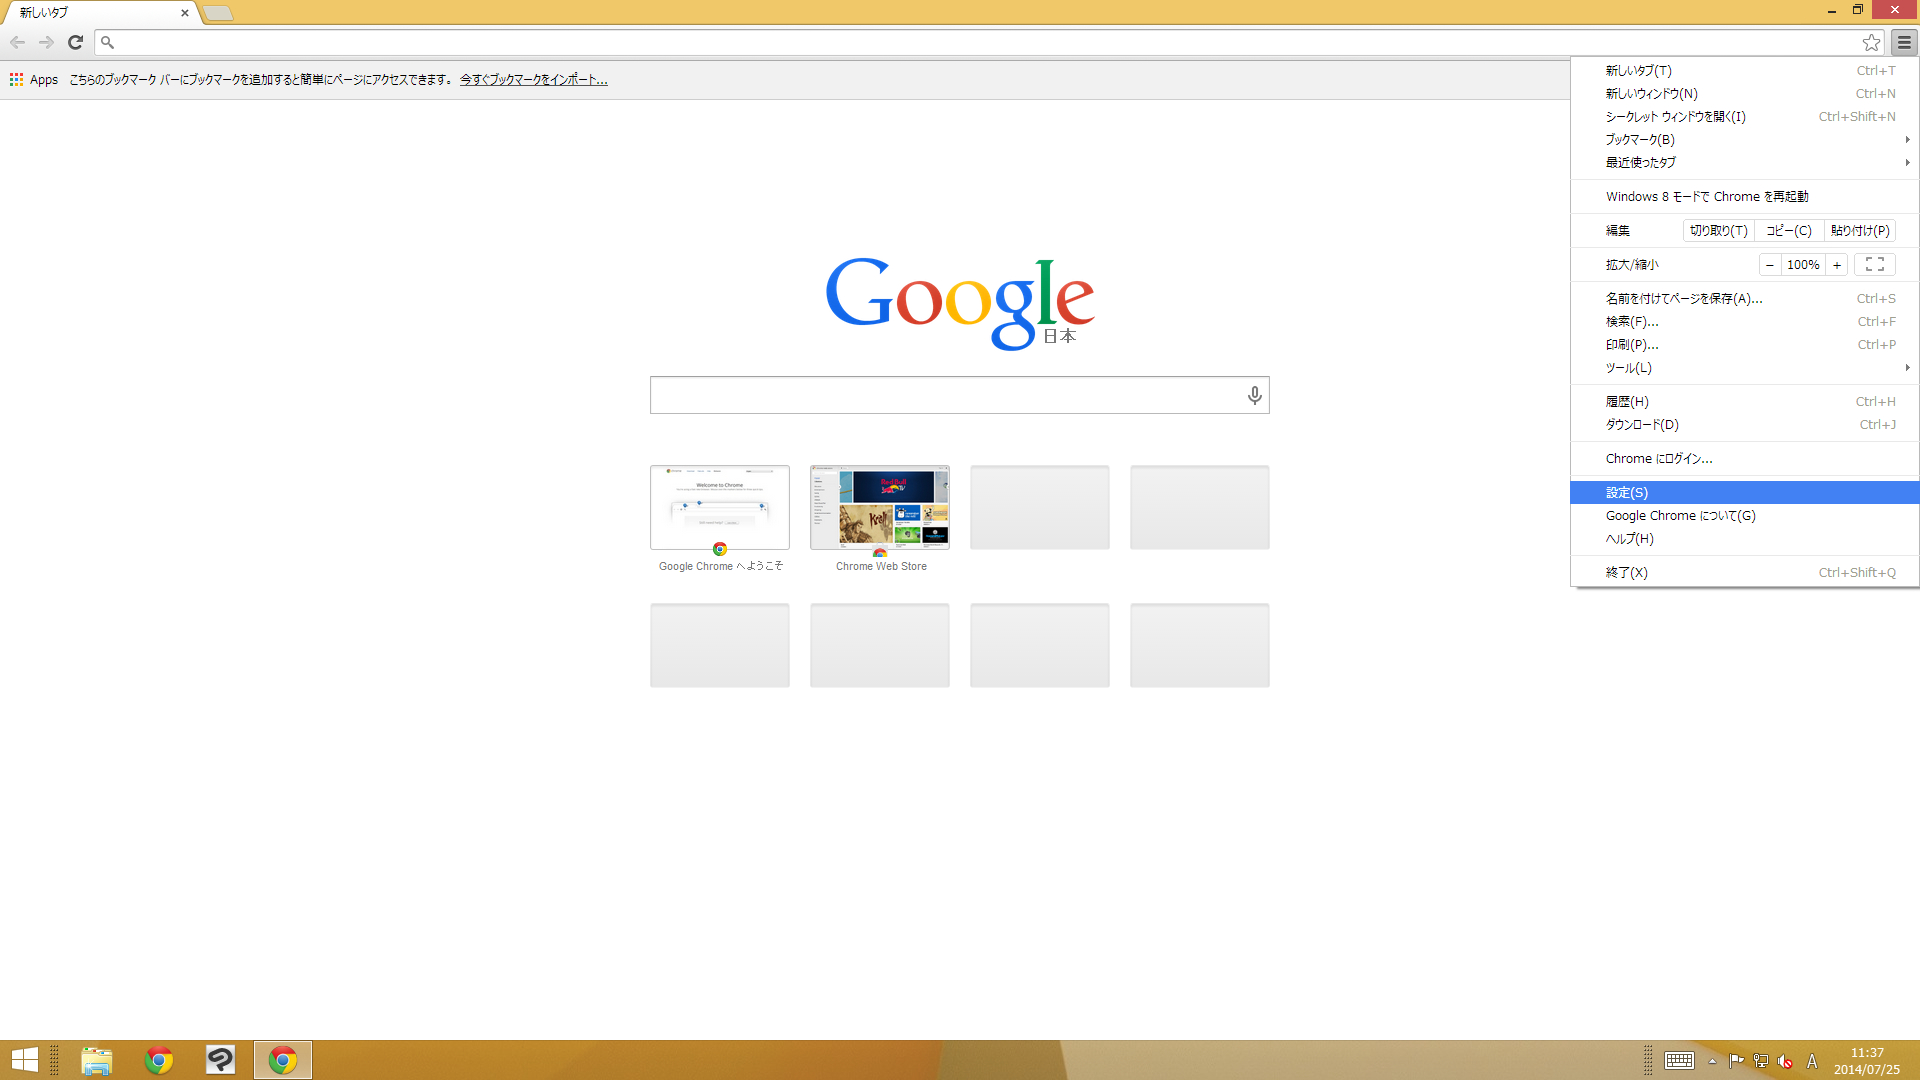The image size is (1920, 1080).
Task: Expand the 最近使ったタブ submenu
Action: click(1745, 162)
